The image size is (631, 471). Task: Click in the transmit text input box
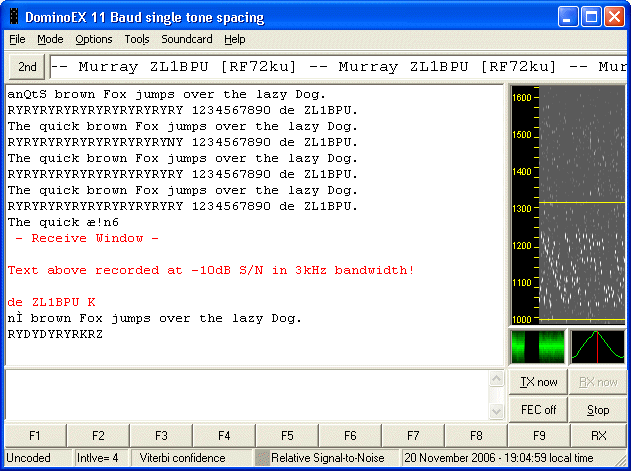point(246,395)
